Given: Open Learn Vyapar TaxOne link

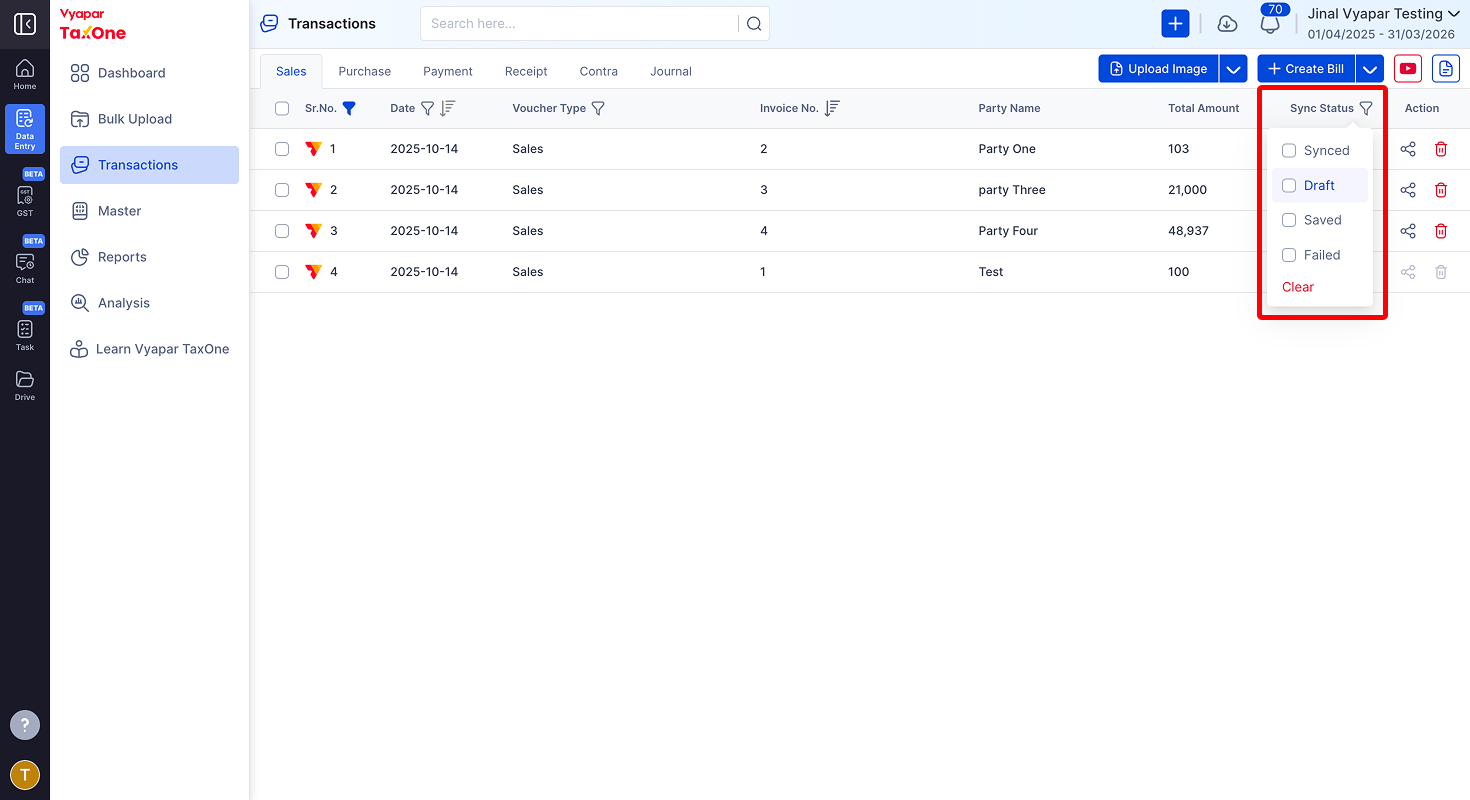Looking at the screenshot, I should point(149,349).
